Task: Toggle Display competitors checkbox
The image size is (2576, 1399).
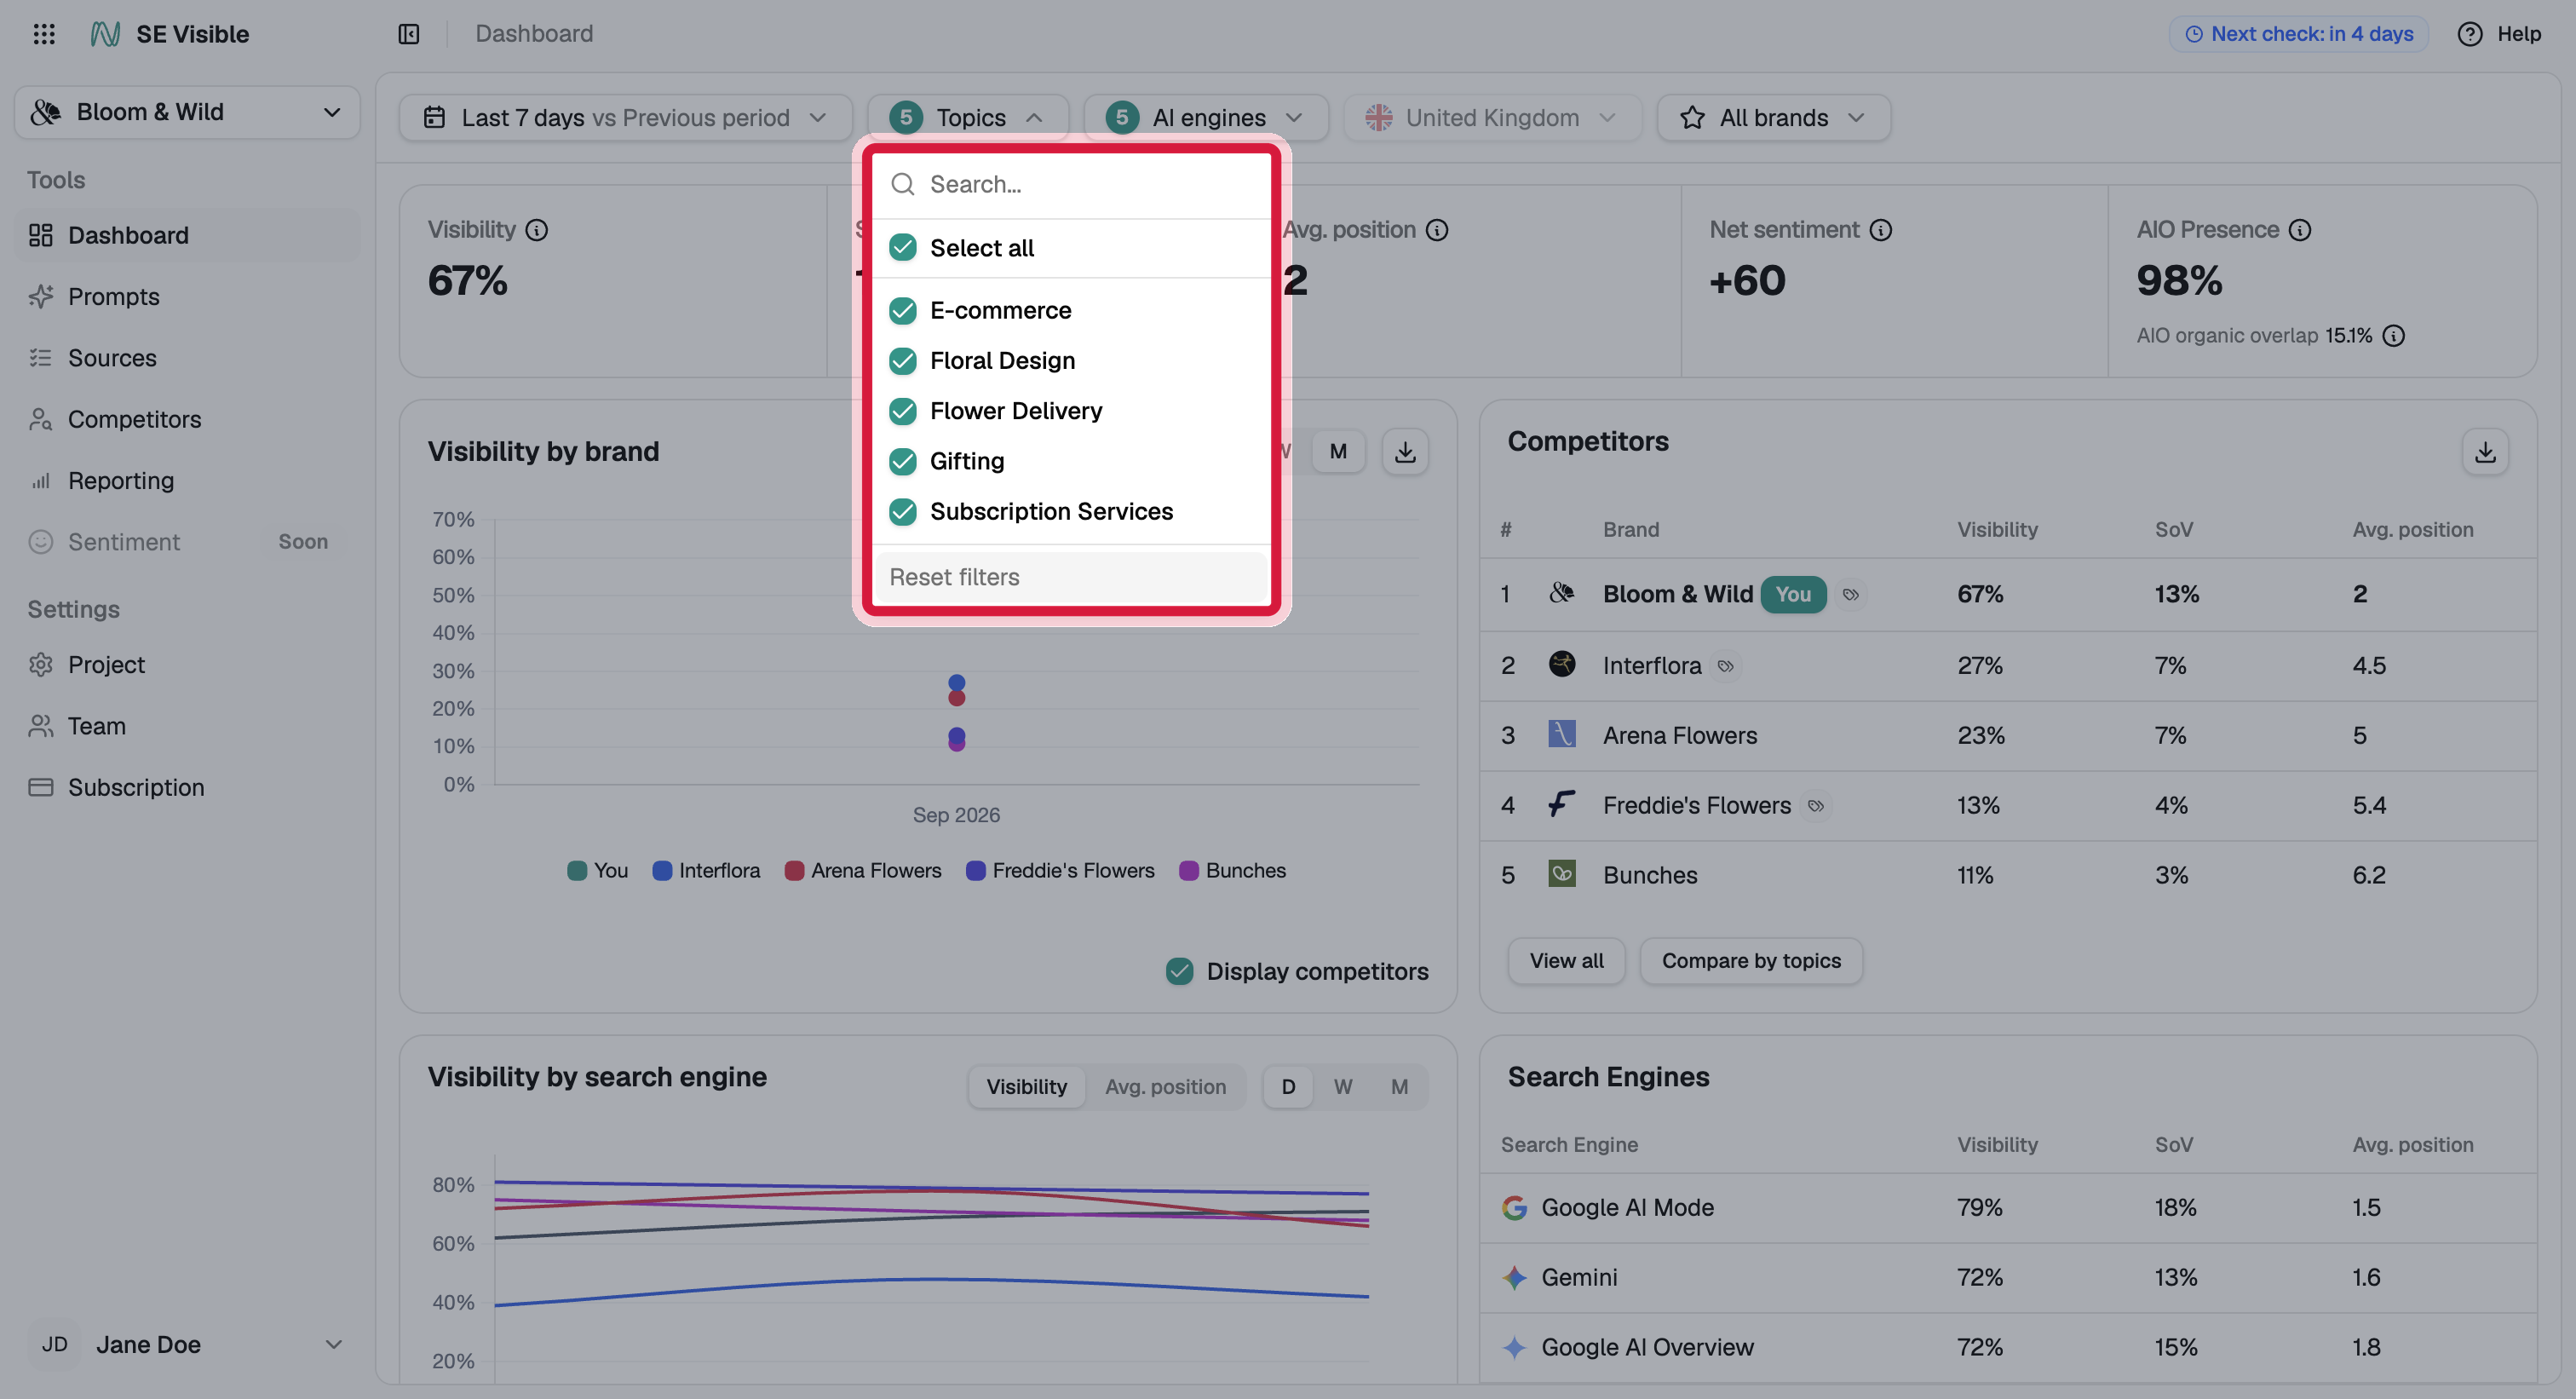Action: [1180, 972]
